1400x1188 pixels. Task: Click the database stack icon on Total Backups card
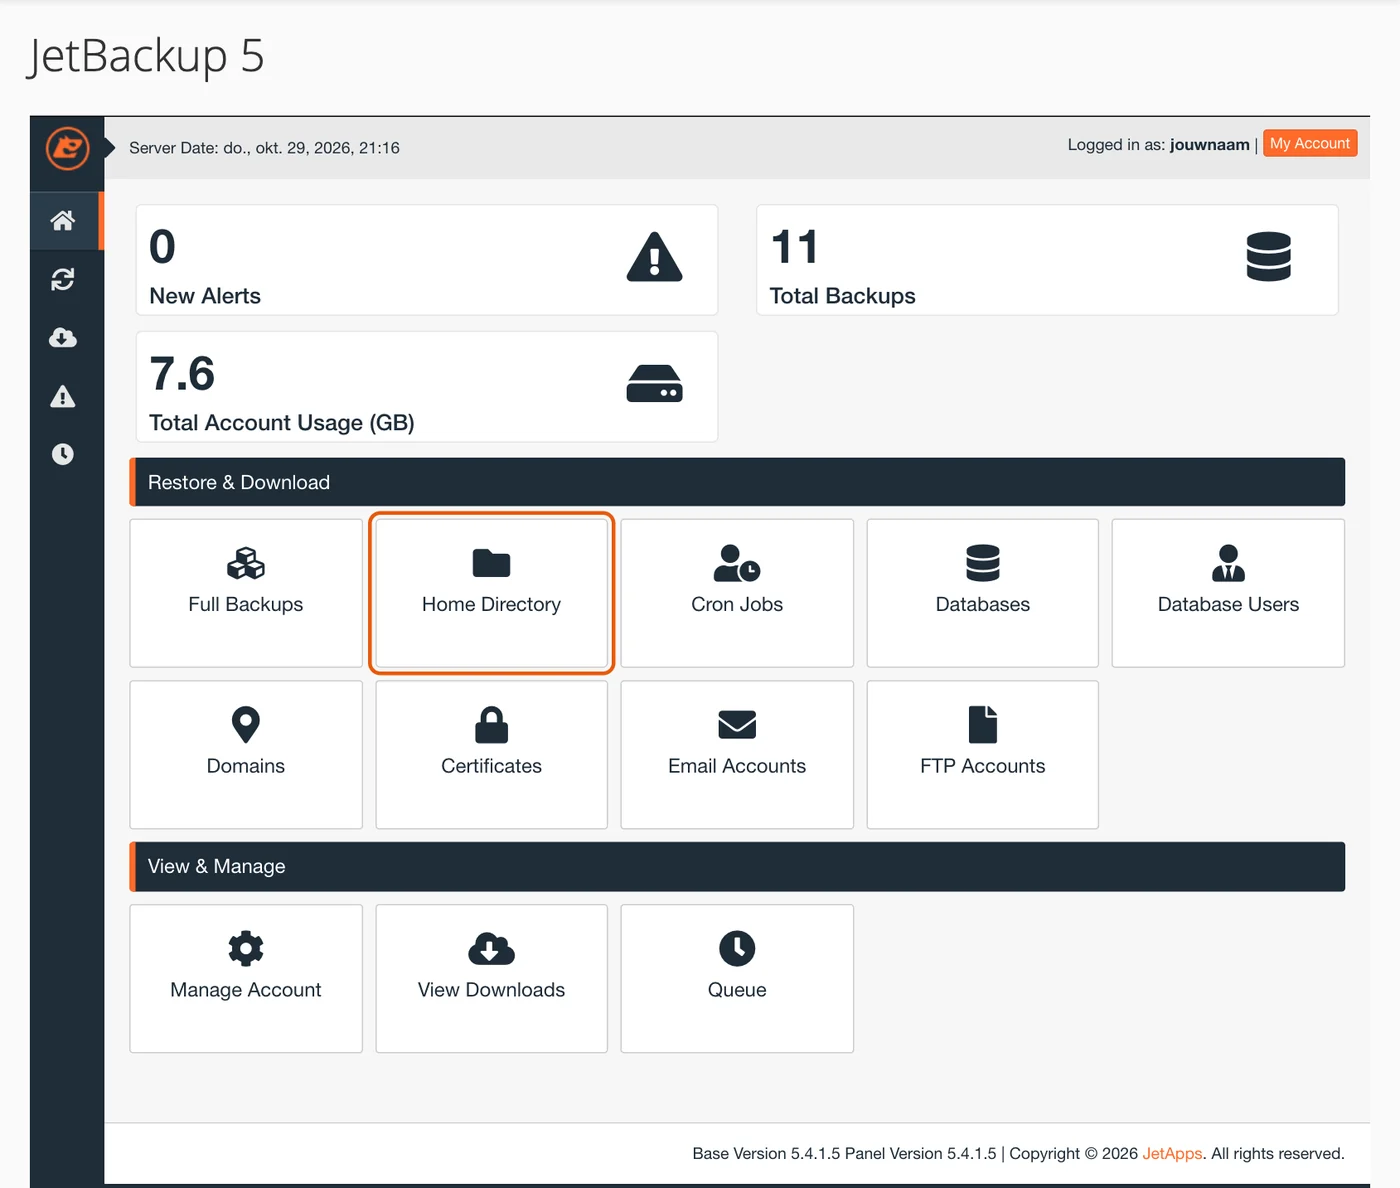1269,257
